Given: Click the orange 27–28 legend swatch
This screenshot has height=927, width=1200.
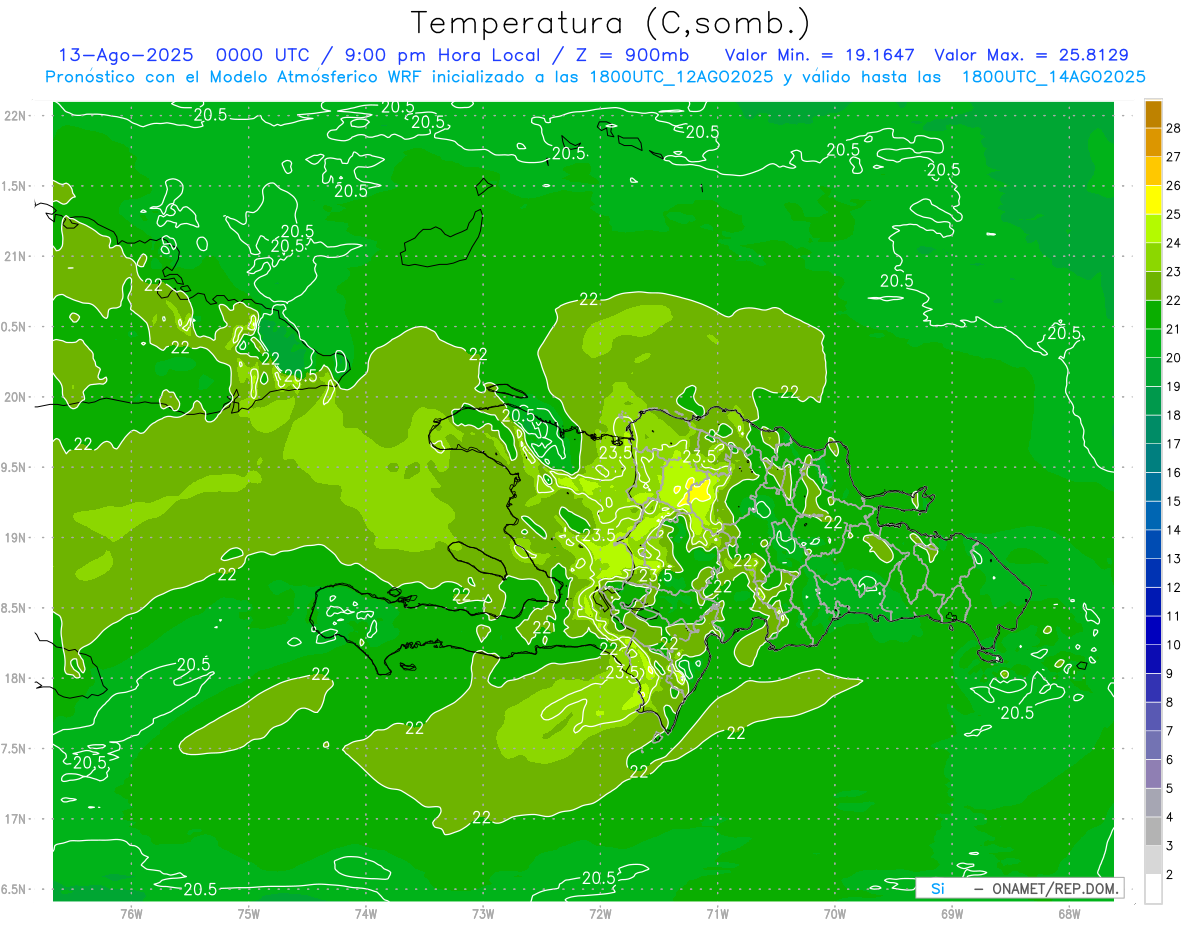Looking at the screenshot, I should click(1153, 143).
